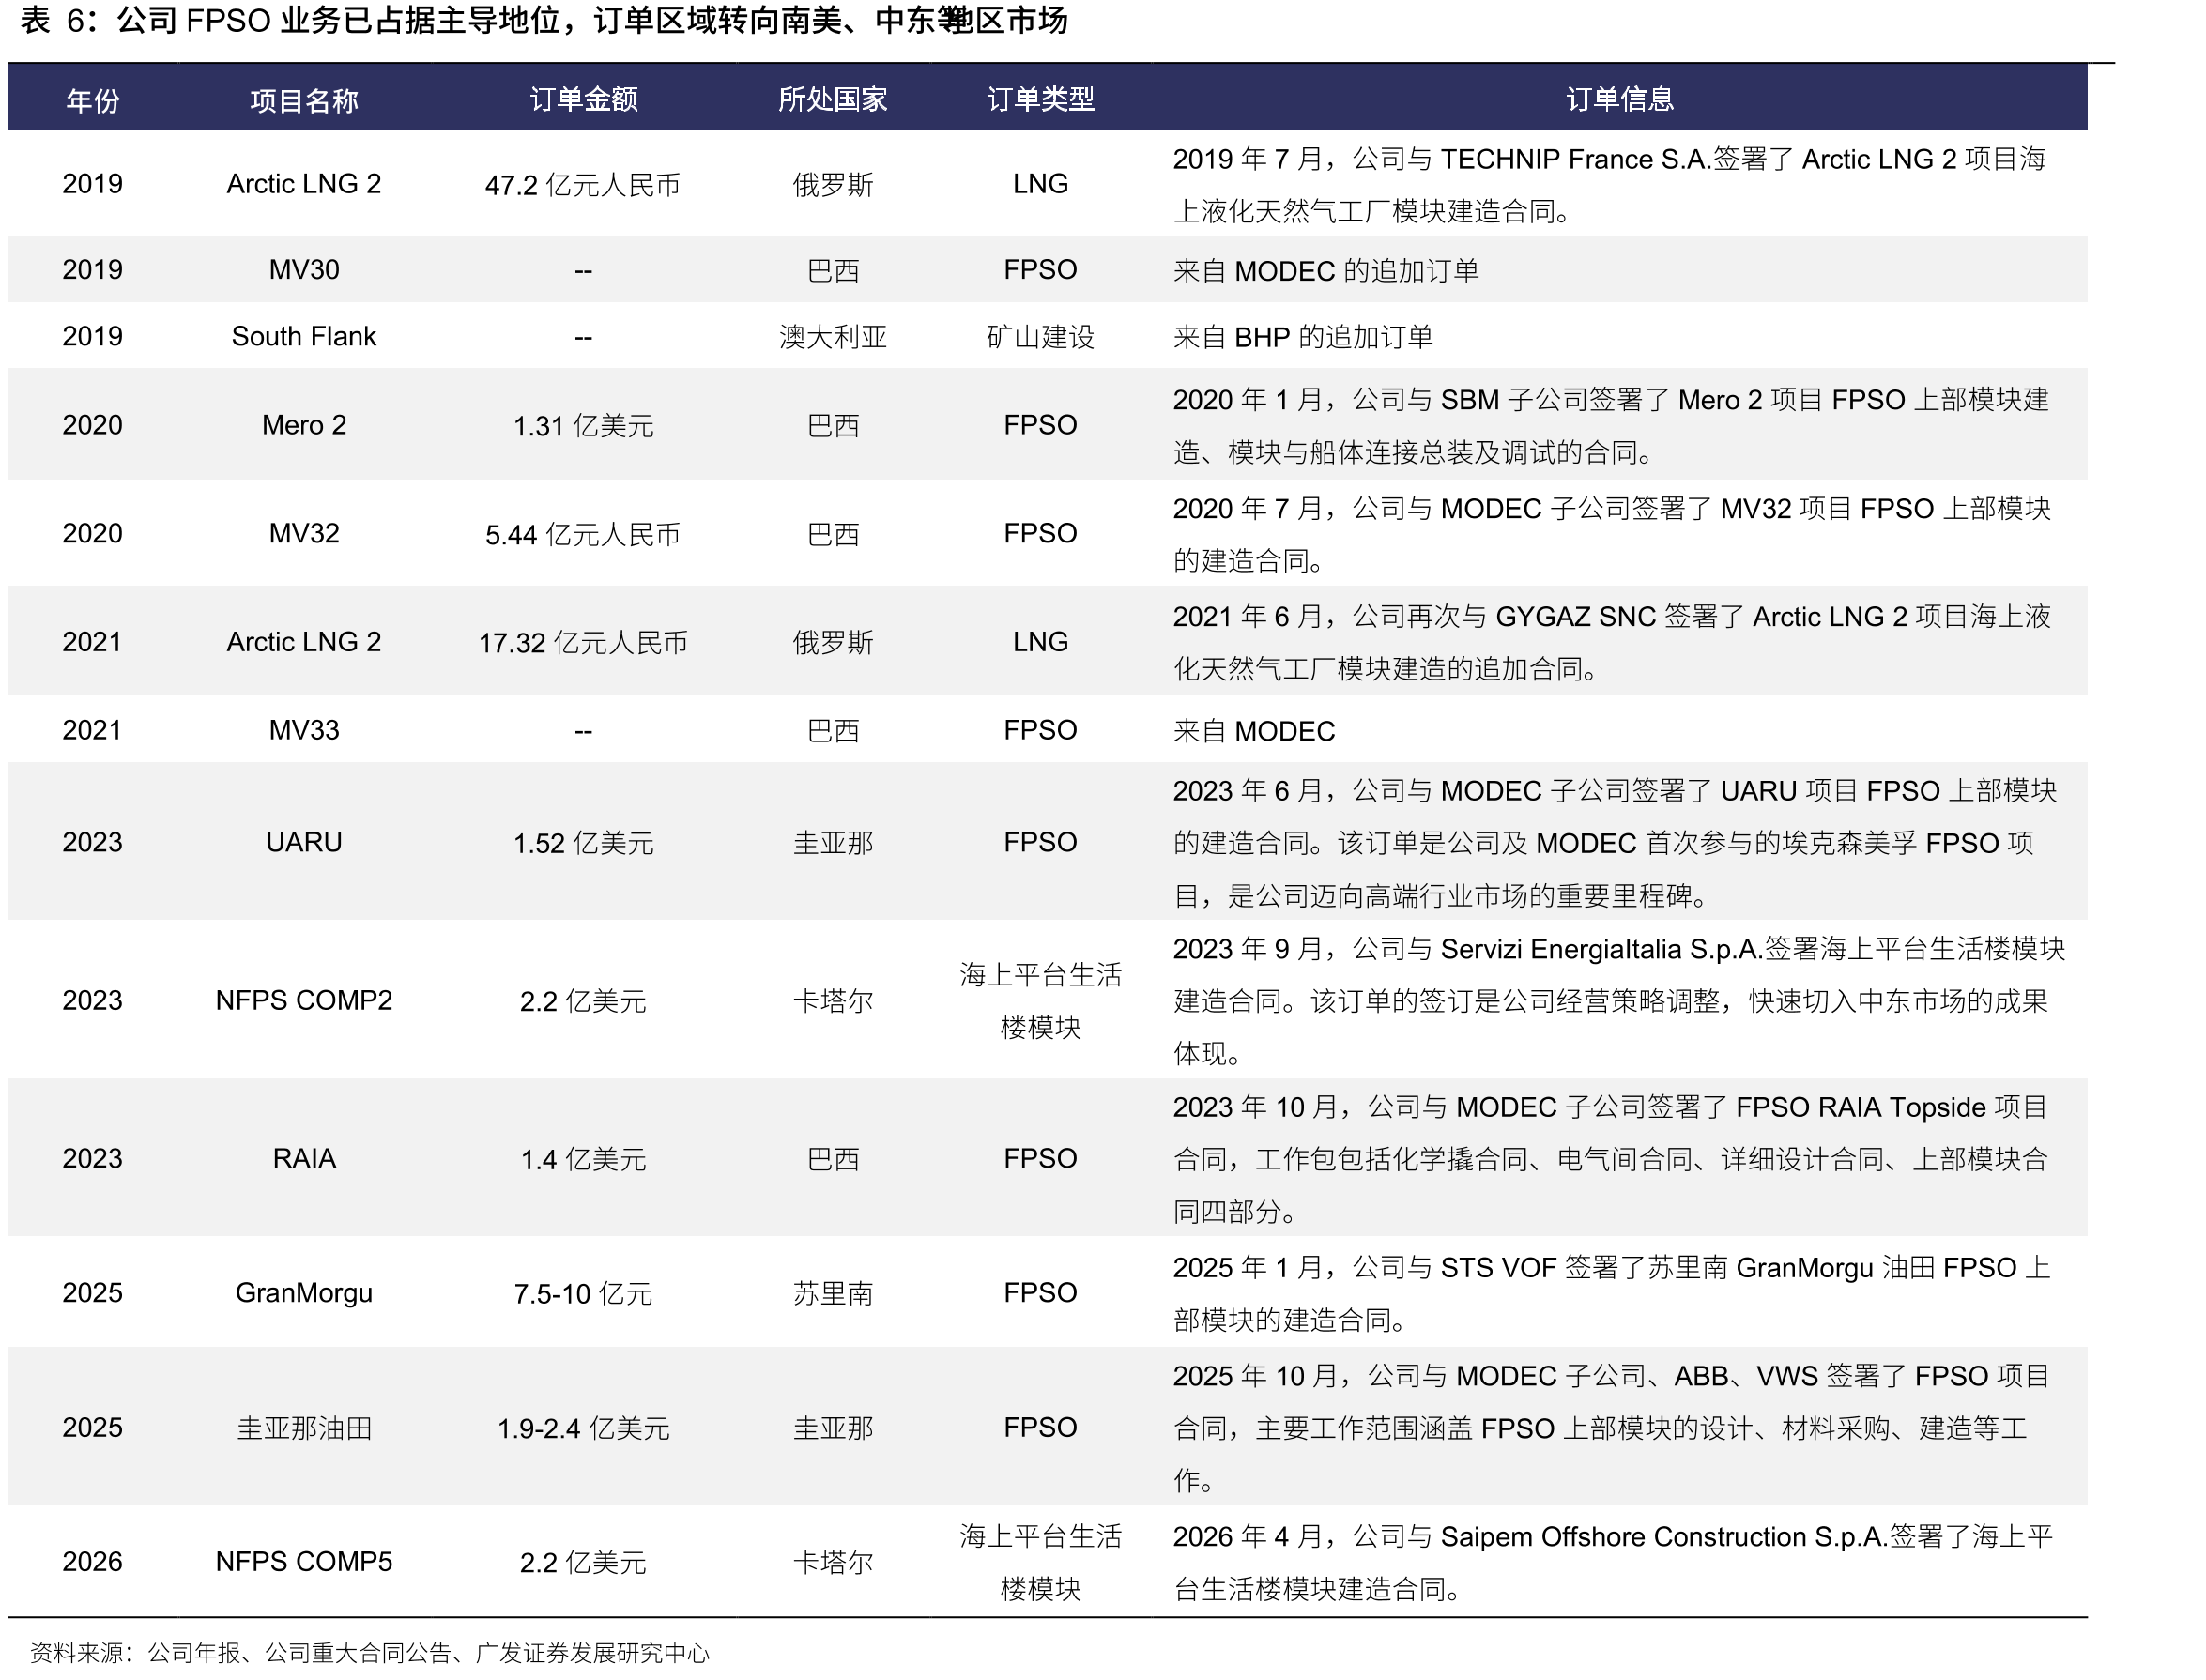The height and width of the screenshot is (1680, 2206).
Task: Click the '澳大利亚' country cell
Action: (833, 337)
